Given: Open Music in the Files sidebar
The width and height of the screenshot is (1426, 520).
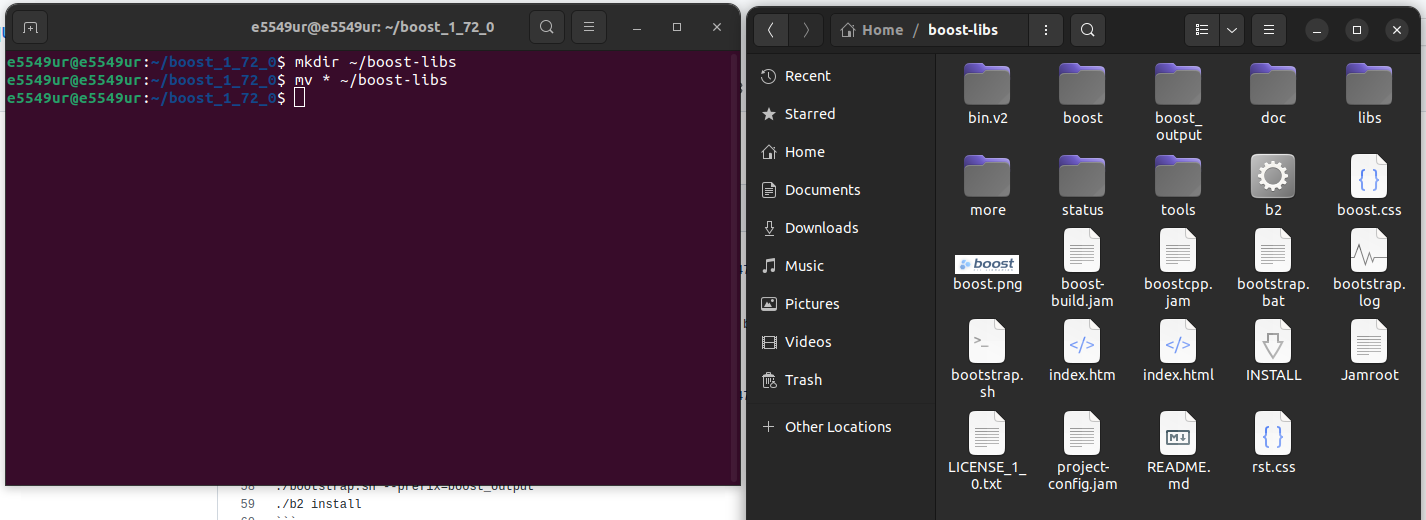Looking at the screenshot, I should [841, 266].
